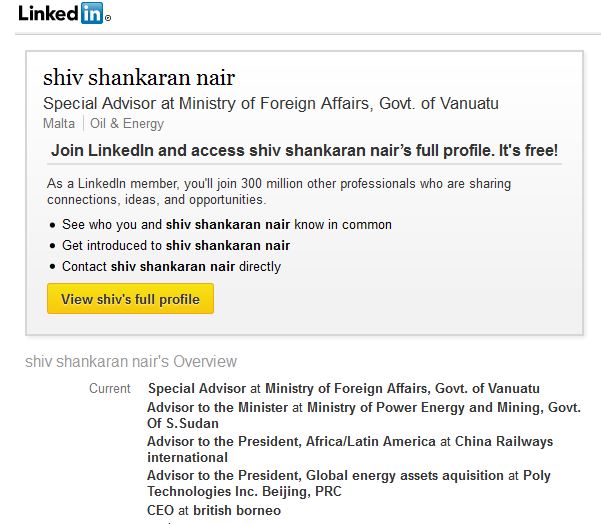Select the Oil & Energy industry label
The image size is (601, 524).
127,124
